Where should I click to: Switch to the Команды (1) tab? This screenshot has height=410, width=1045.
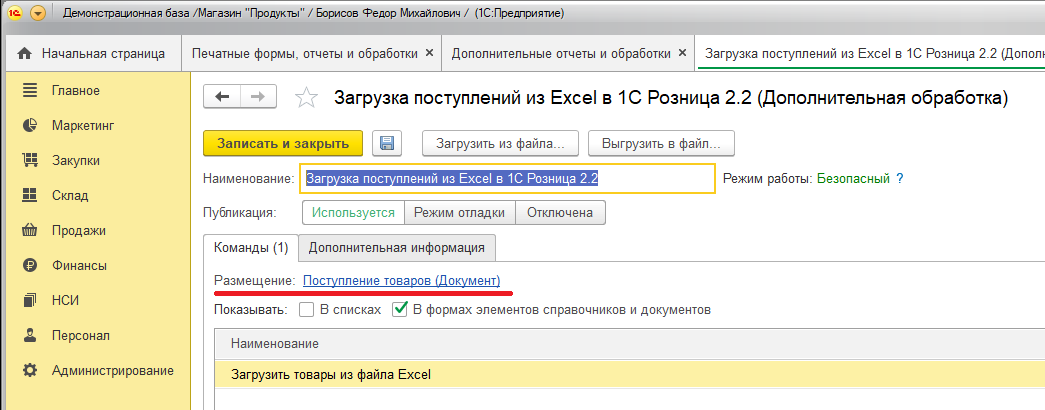pos(251,248)
